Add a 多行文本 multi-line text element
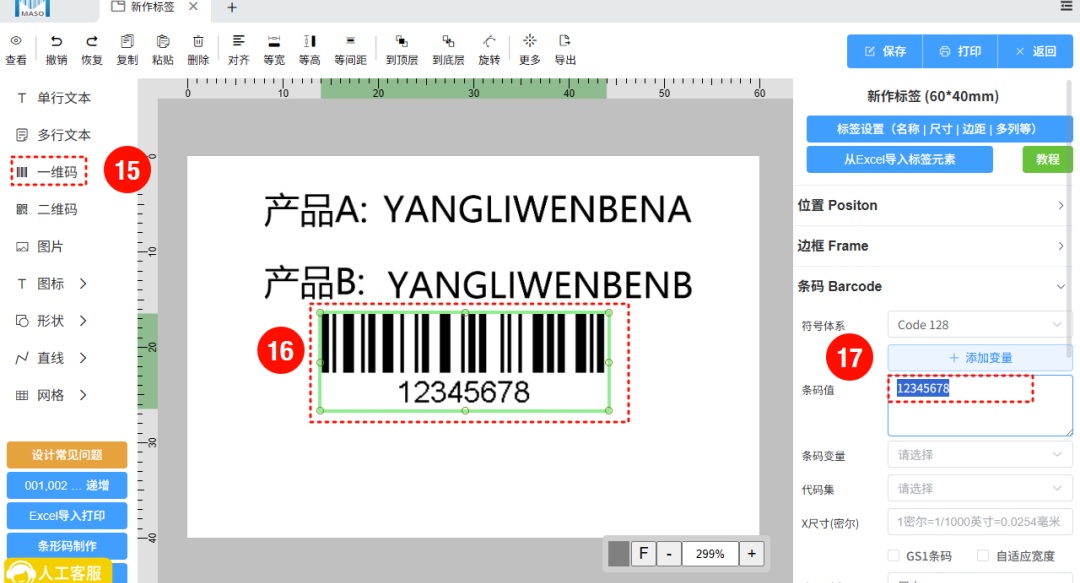The image size is (1080, 583). click(54, 135)
